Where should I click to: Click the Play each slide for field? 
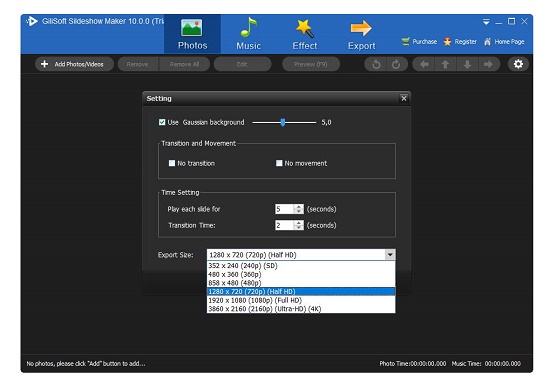coord(284,209)
